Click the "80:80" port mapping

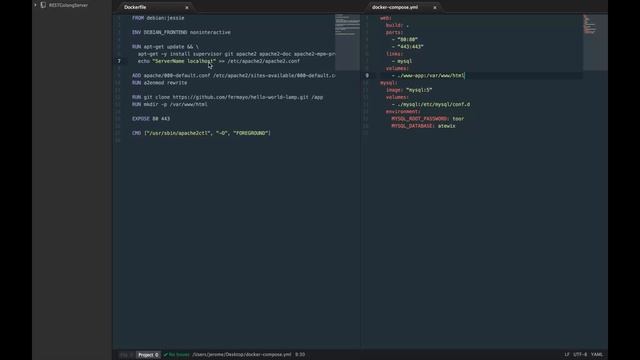click(407, 40)
